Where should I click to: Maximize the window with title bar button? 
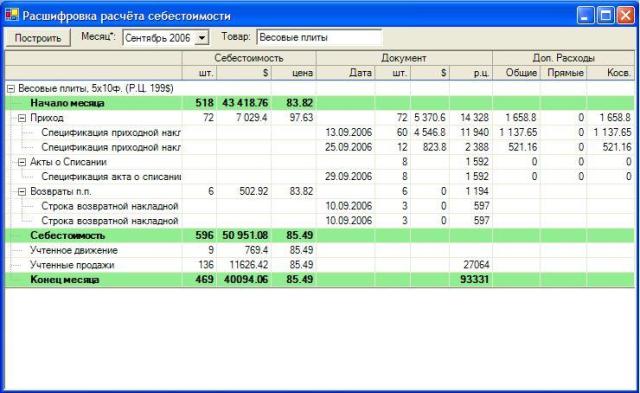(x=606, y=16)
